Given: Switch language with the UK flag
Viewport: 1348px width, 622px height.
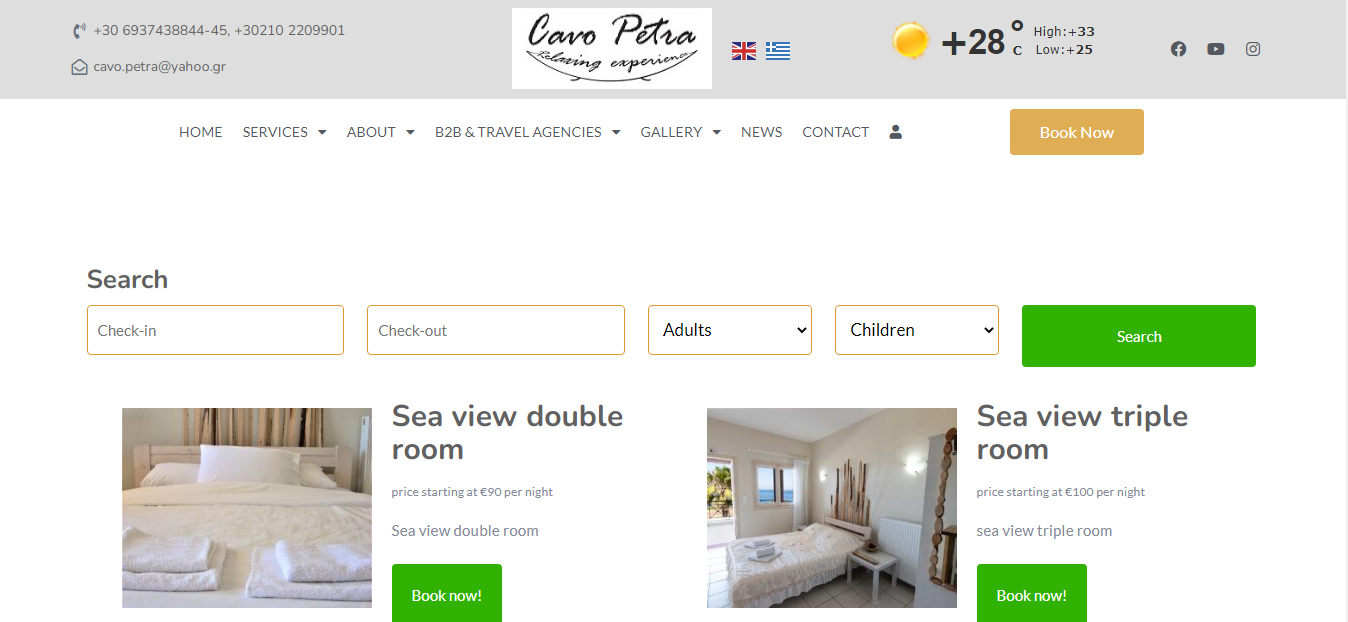Looking at the screenshot, I should 744,51.
